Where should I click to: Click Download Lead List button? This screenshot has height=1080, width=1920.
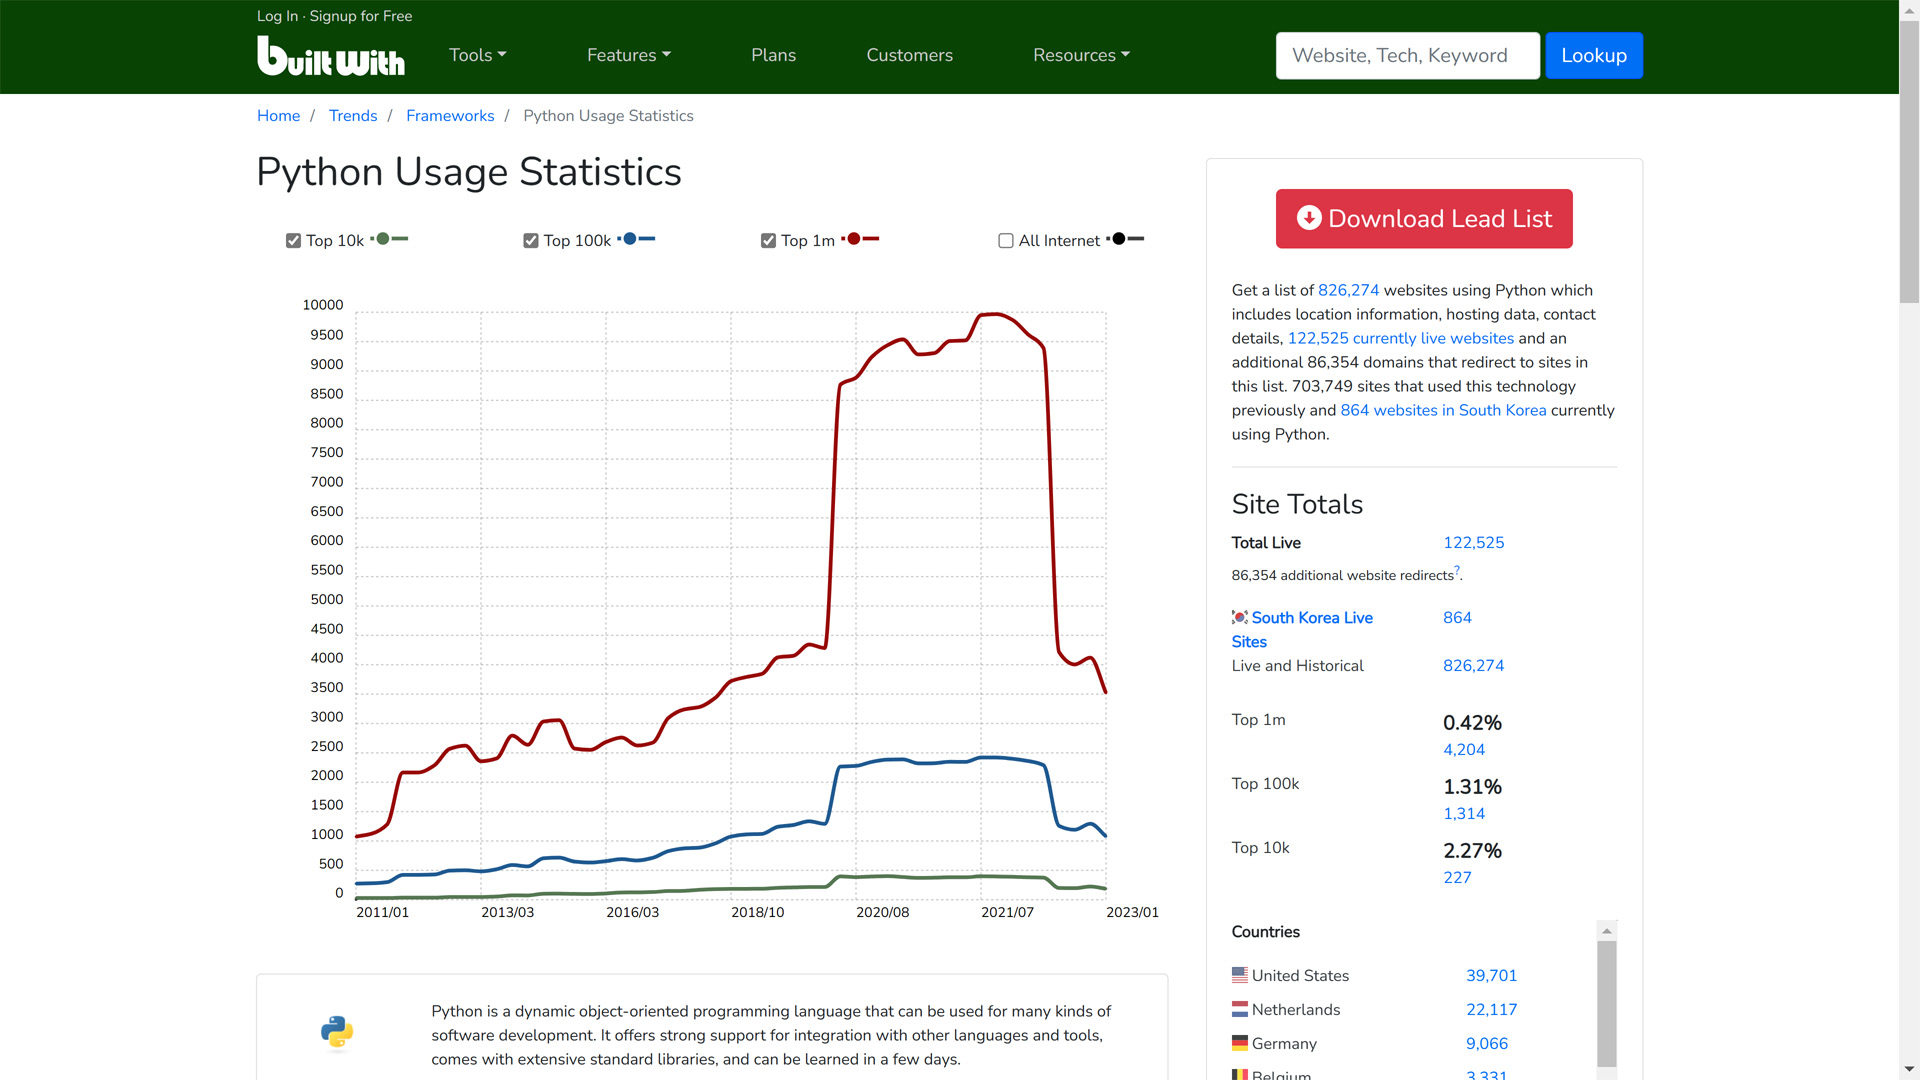coord(1424,218)
